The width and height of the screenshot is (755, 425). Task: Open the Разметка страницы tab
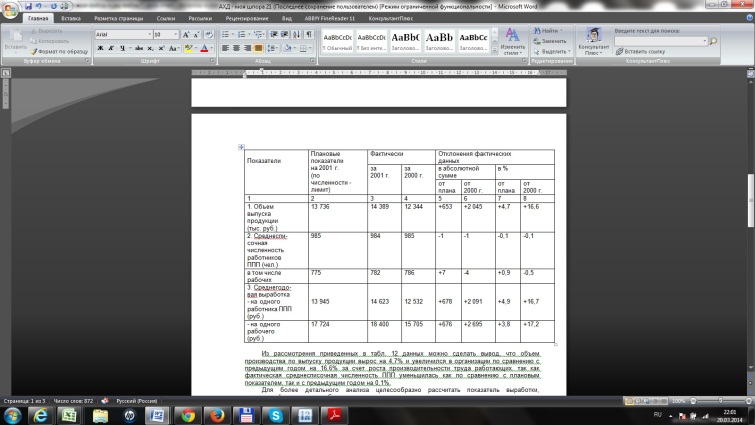pos(118,18)
